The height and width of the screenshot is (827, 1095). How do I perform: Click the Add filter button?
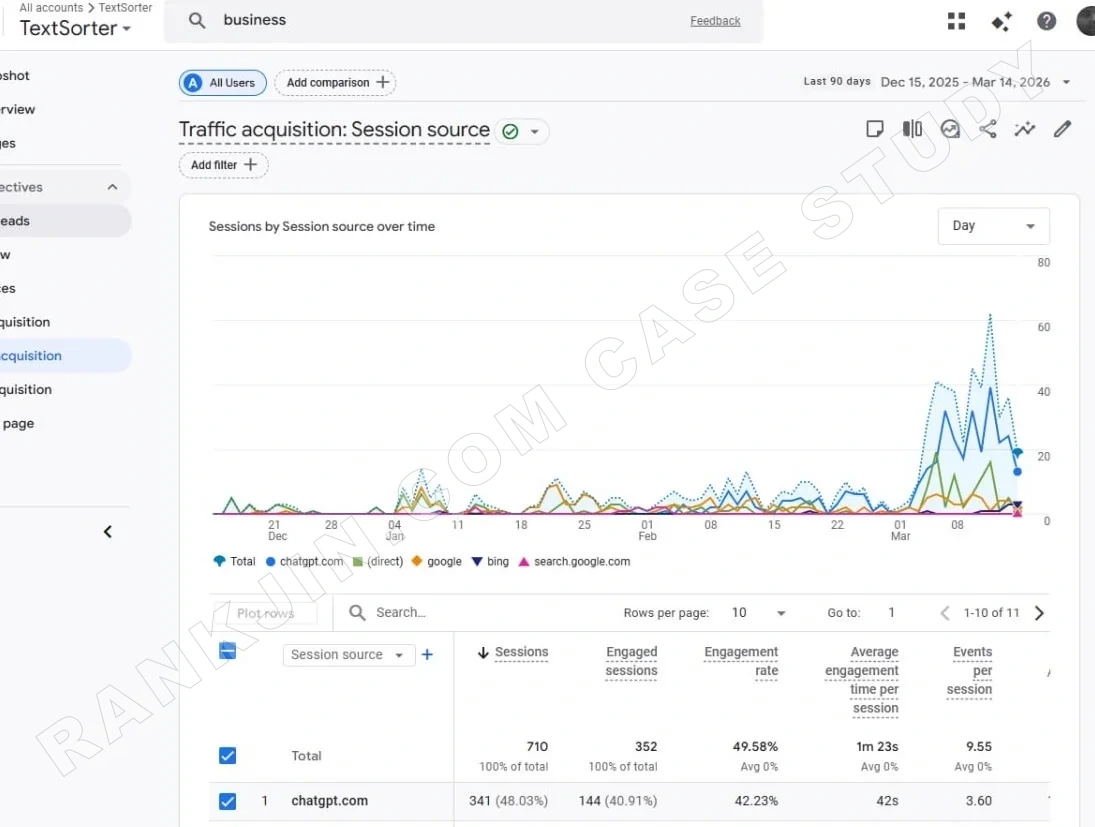[223, 166]
